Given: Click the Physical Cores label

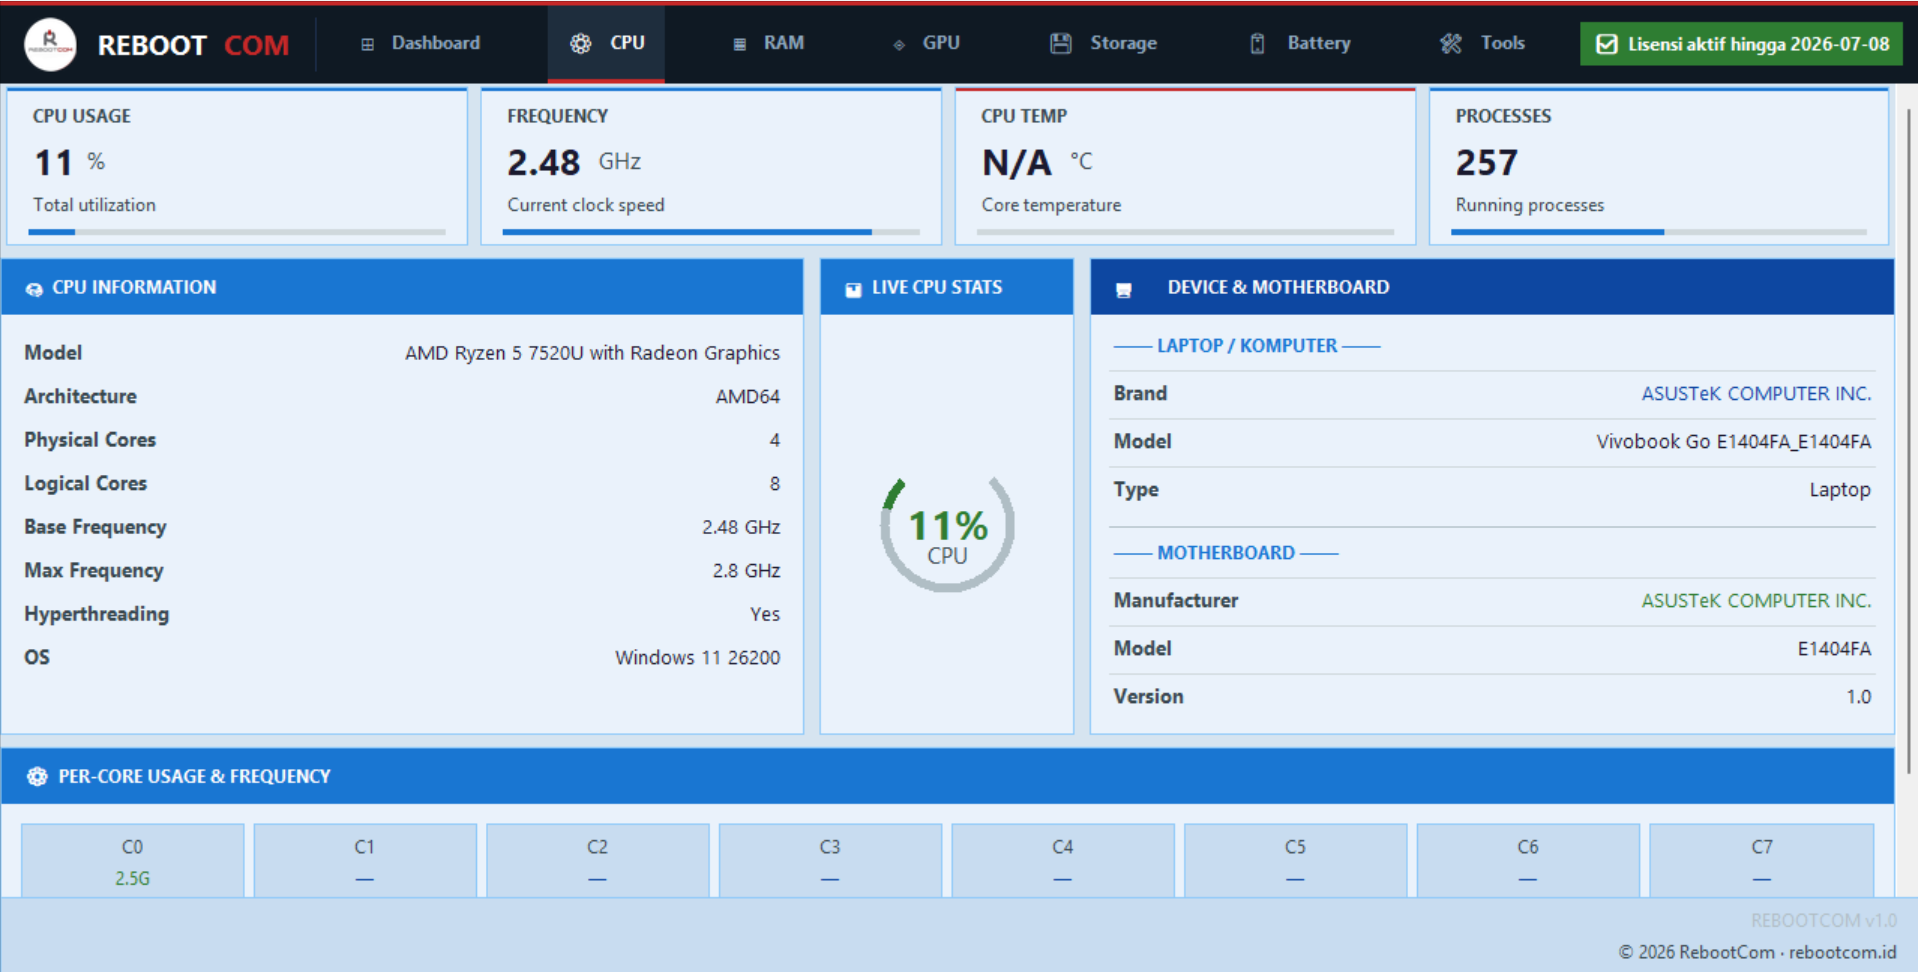Looking at the screenshot, I should pos(90,440).
